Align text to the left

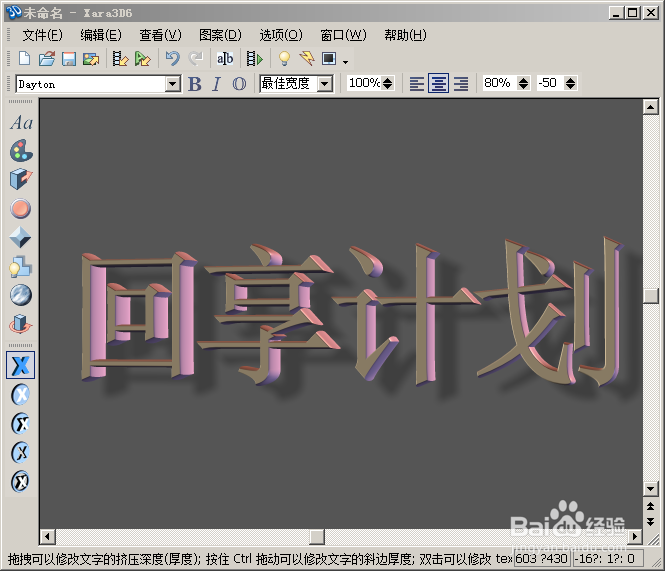[x=416, y=83]
